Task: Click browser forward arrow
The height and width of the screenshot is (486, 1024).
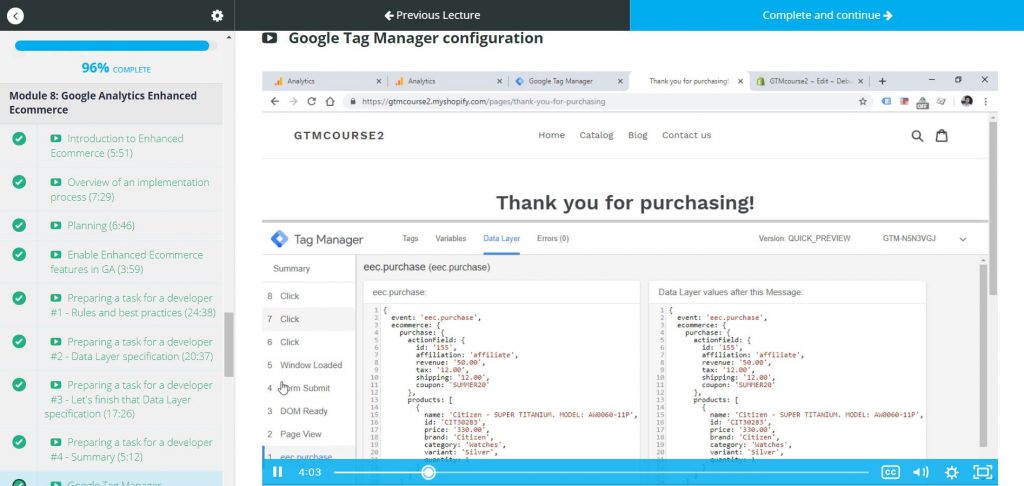Action: click(293, 101)
